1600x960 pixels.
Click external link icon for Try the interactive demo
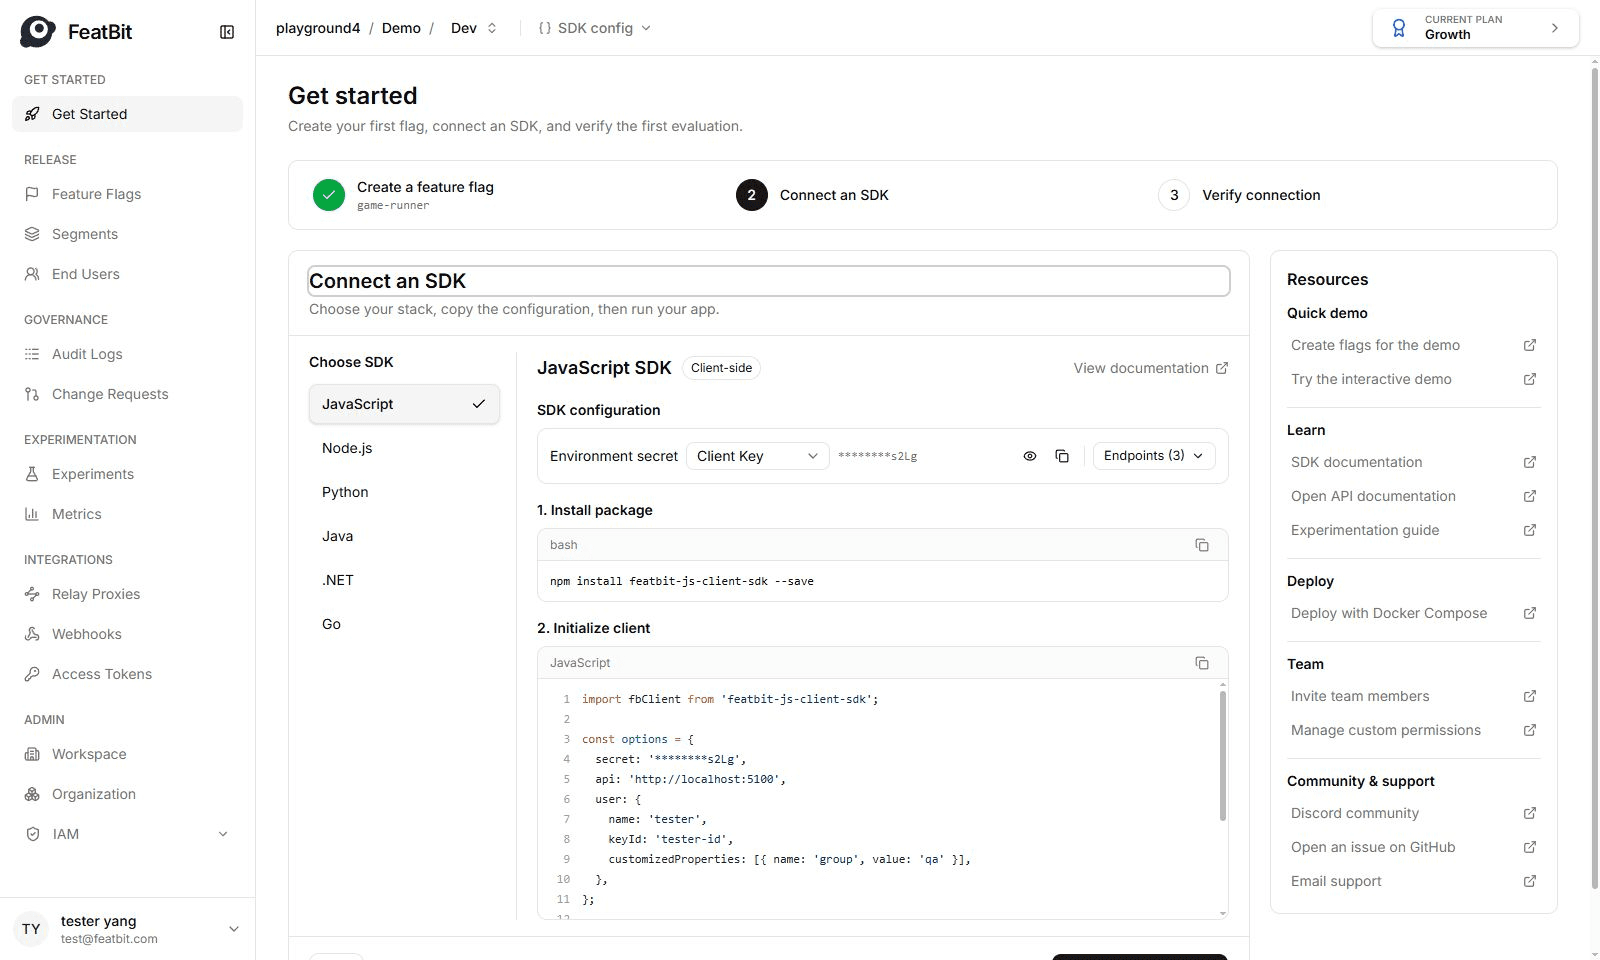pyautogui.click(x=1530, y=379)
